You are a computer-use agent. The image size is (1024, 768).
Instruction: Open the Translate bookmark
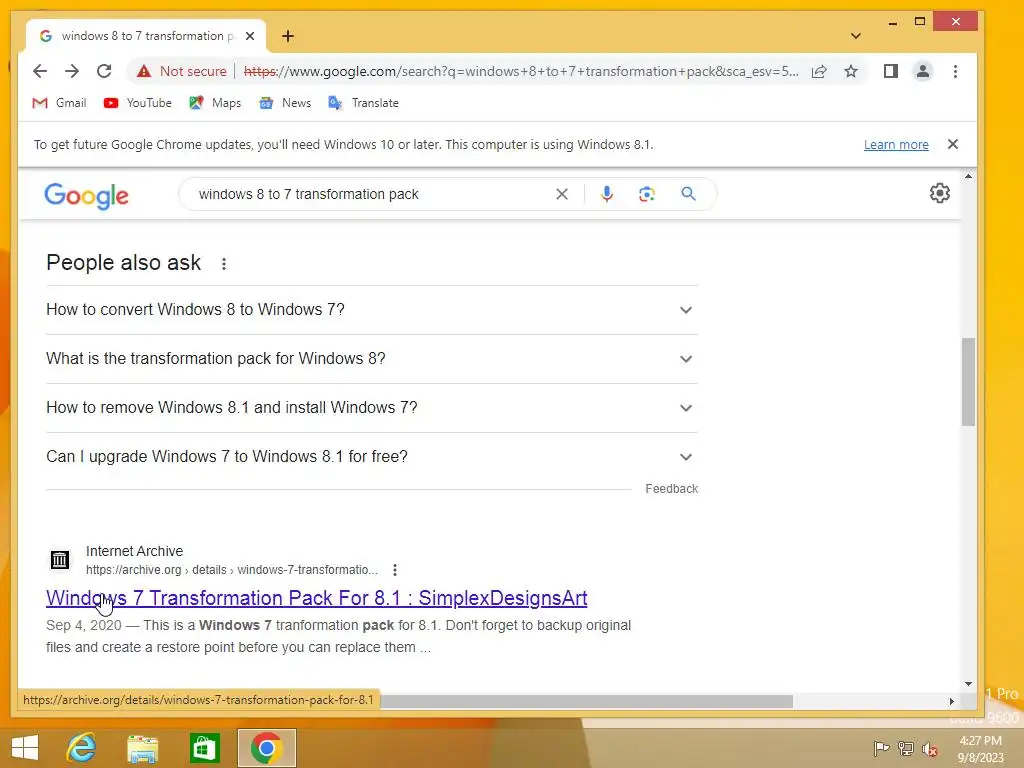click(x=363, y=103)
